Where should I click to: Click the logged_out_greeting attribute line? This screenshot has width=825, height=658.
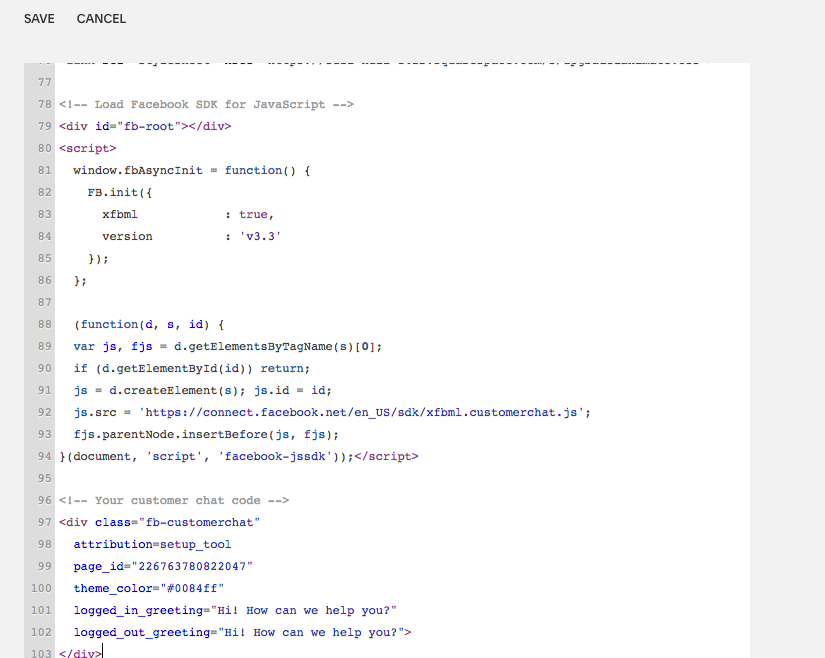click(x=242, y=633)
